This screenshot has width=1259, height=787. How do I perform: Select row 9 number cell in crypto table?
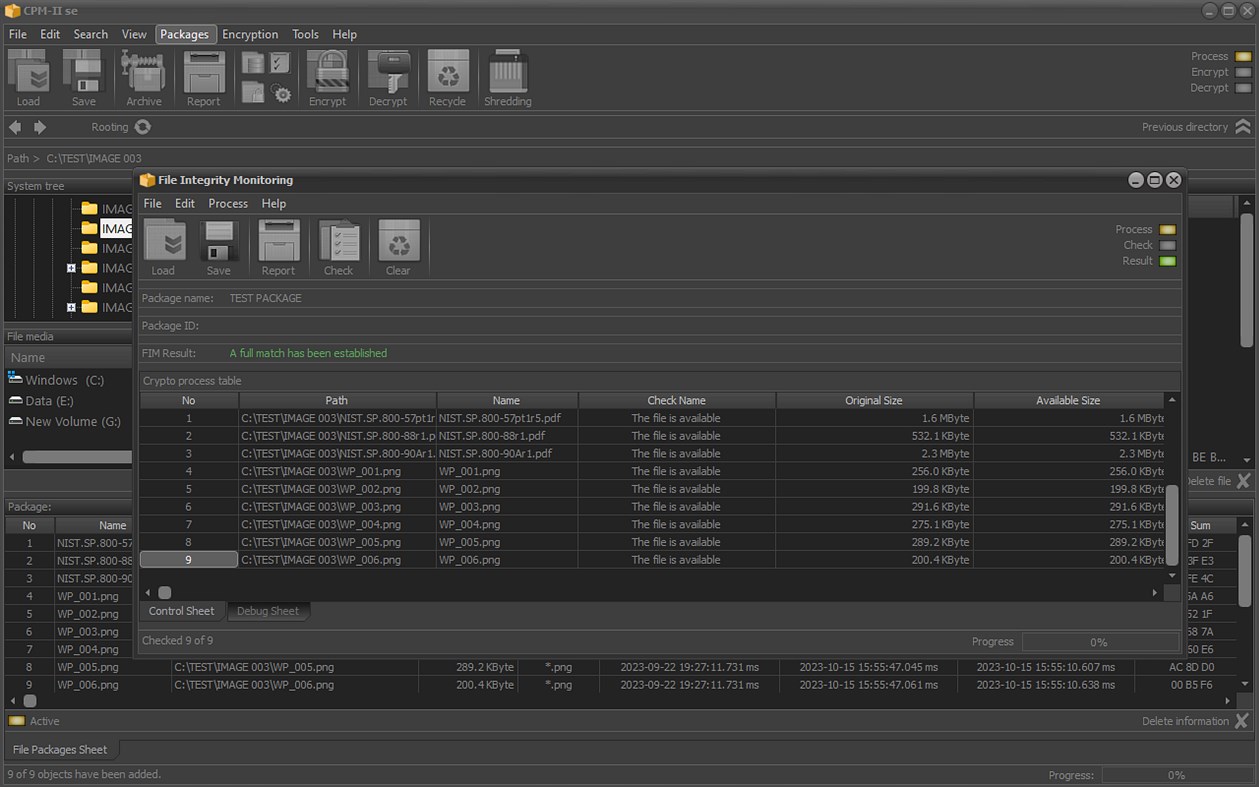click(189, 560)
